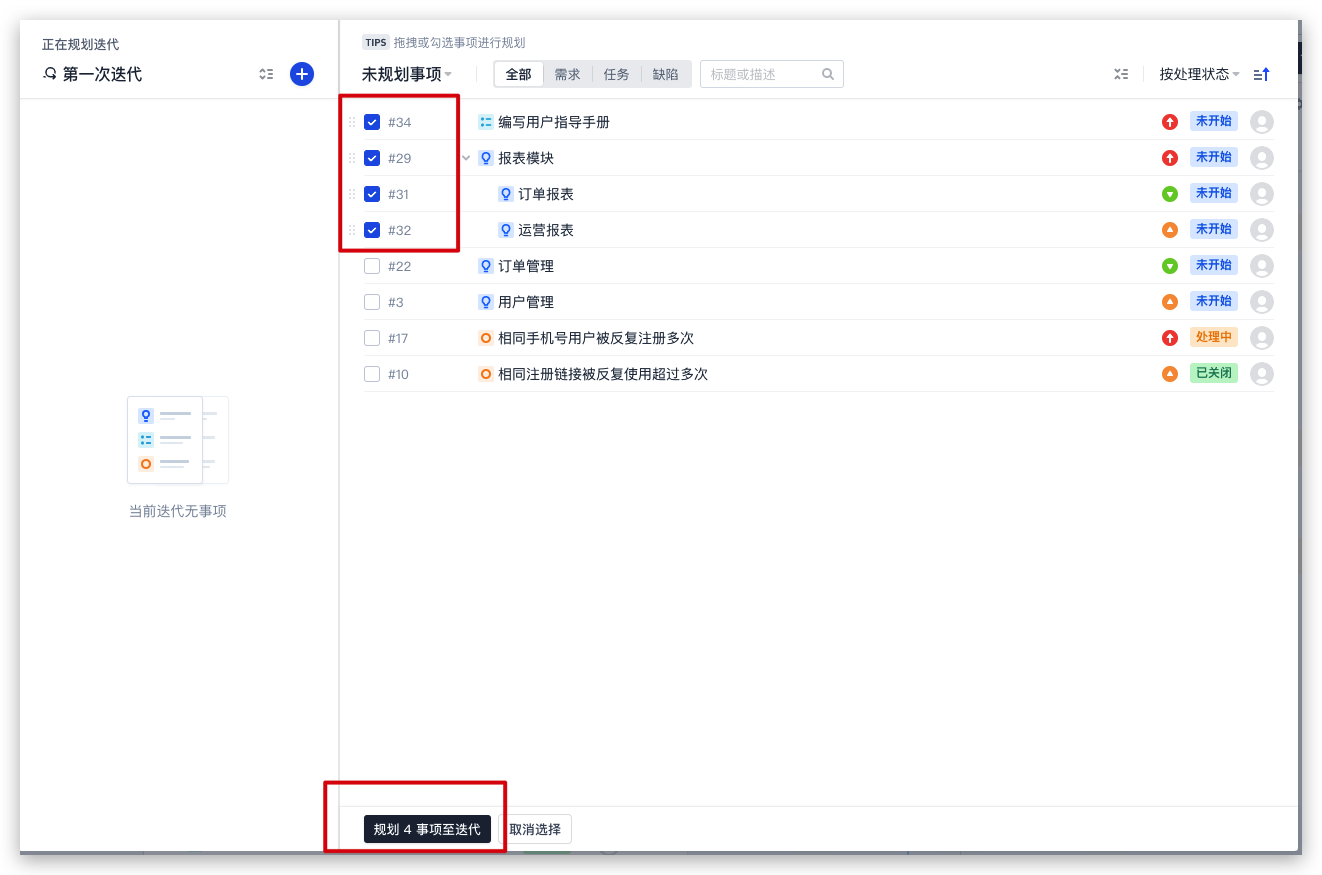The height and width of the screenshot is (875, 1322).
Task: Click the red priority icon on row #17
Action: point(1170,338)
